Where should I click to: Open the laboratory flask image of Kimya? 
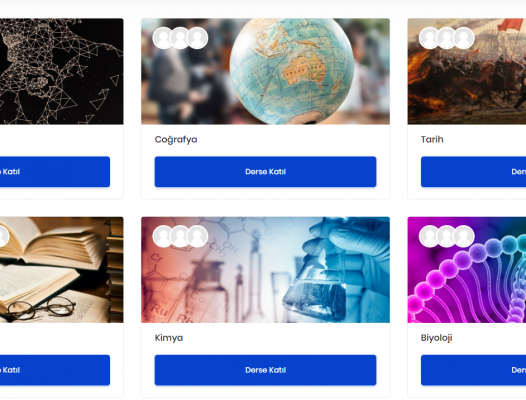tap(265, 270)
